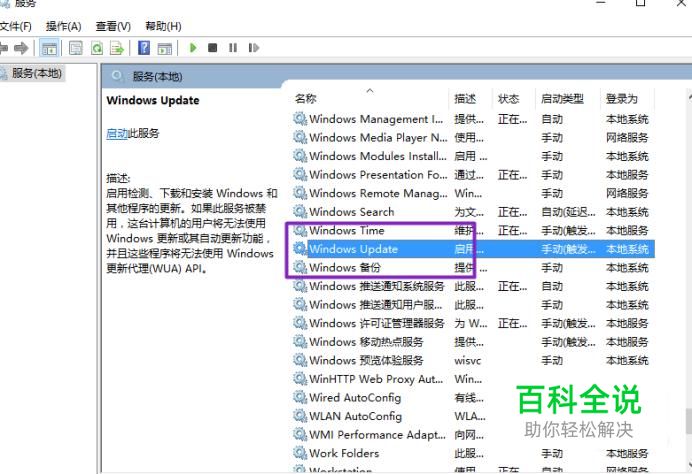The width and height of the screenshot is (692, 474).
Task: Select the Windows Management I... service name
Action: (x=376, y=119)
